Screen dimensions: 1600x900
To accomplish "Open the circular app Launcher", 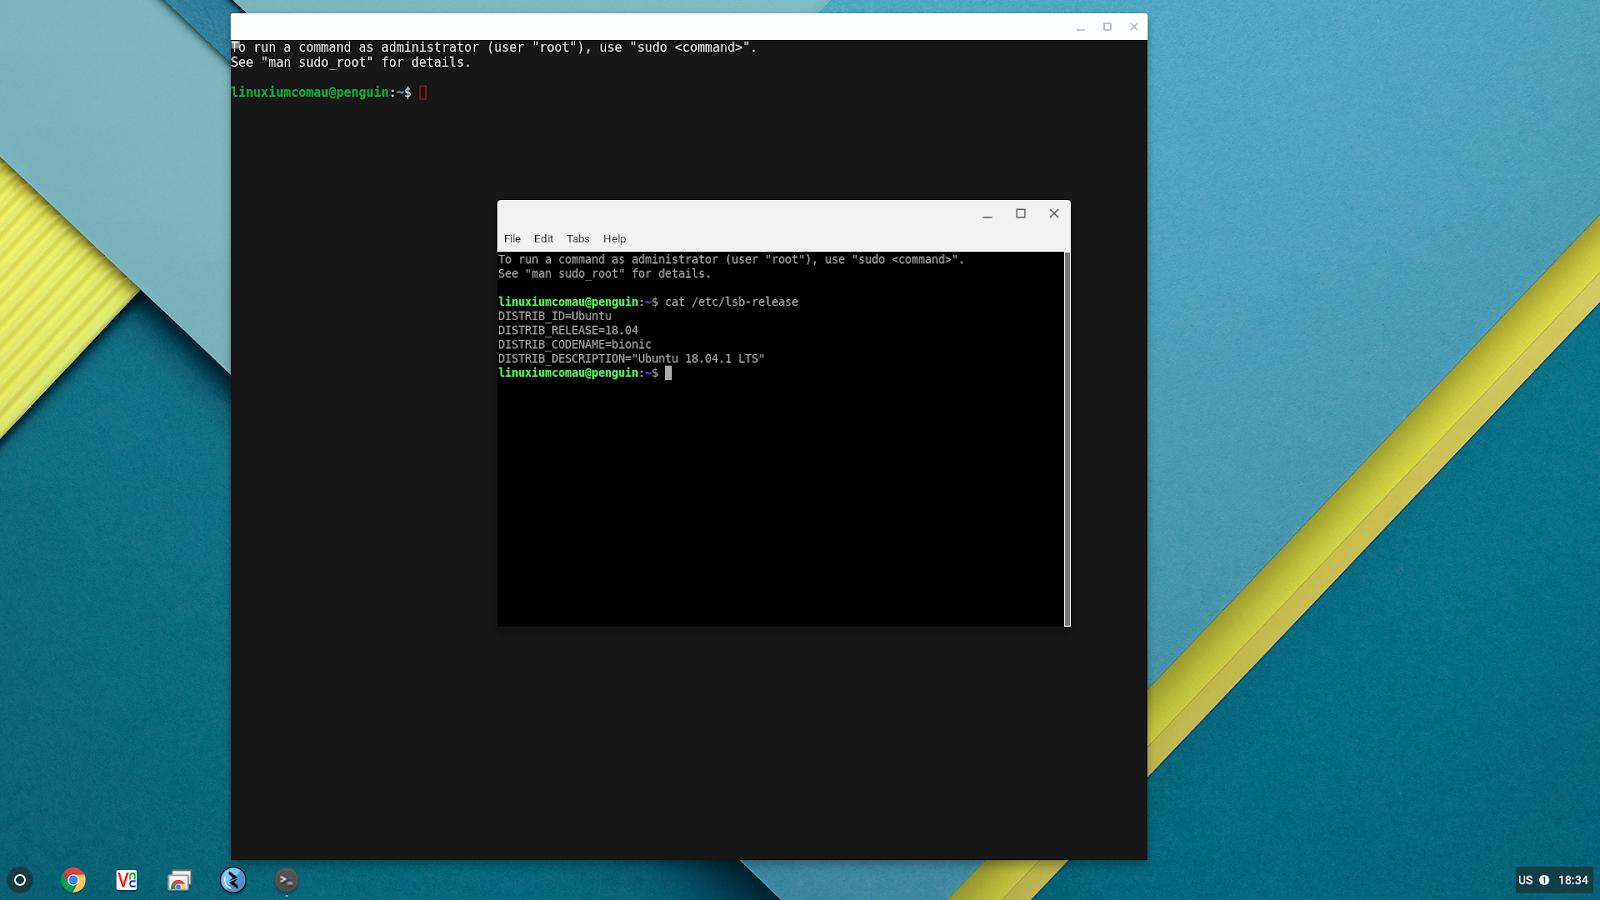I will pyautogui.click(x=20, y=880).
